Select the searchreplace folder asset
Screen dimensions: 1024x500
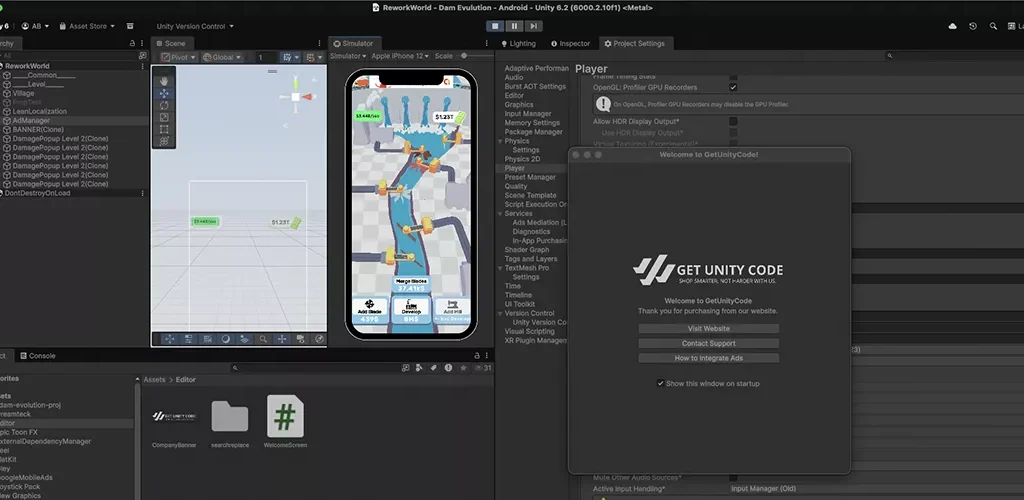tap(230, 424)
